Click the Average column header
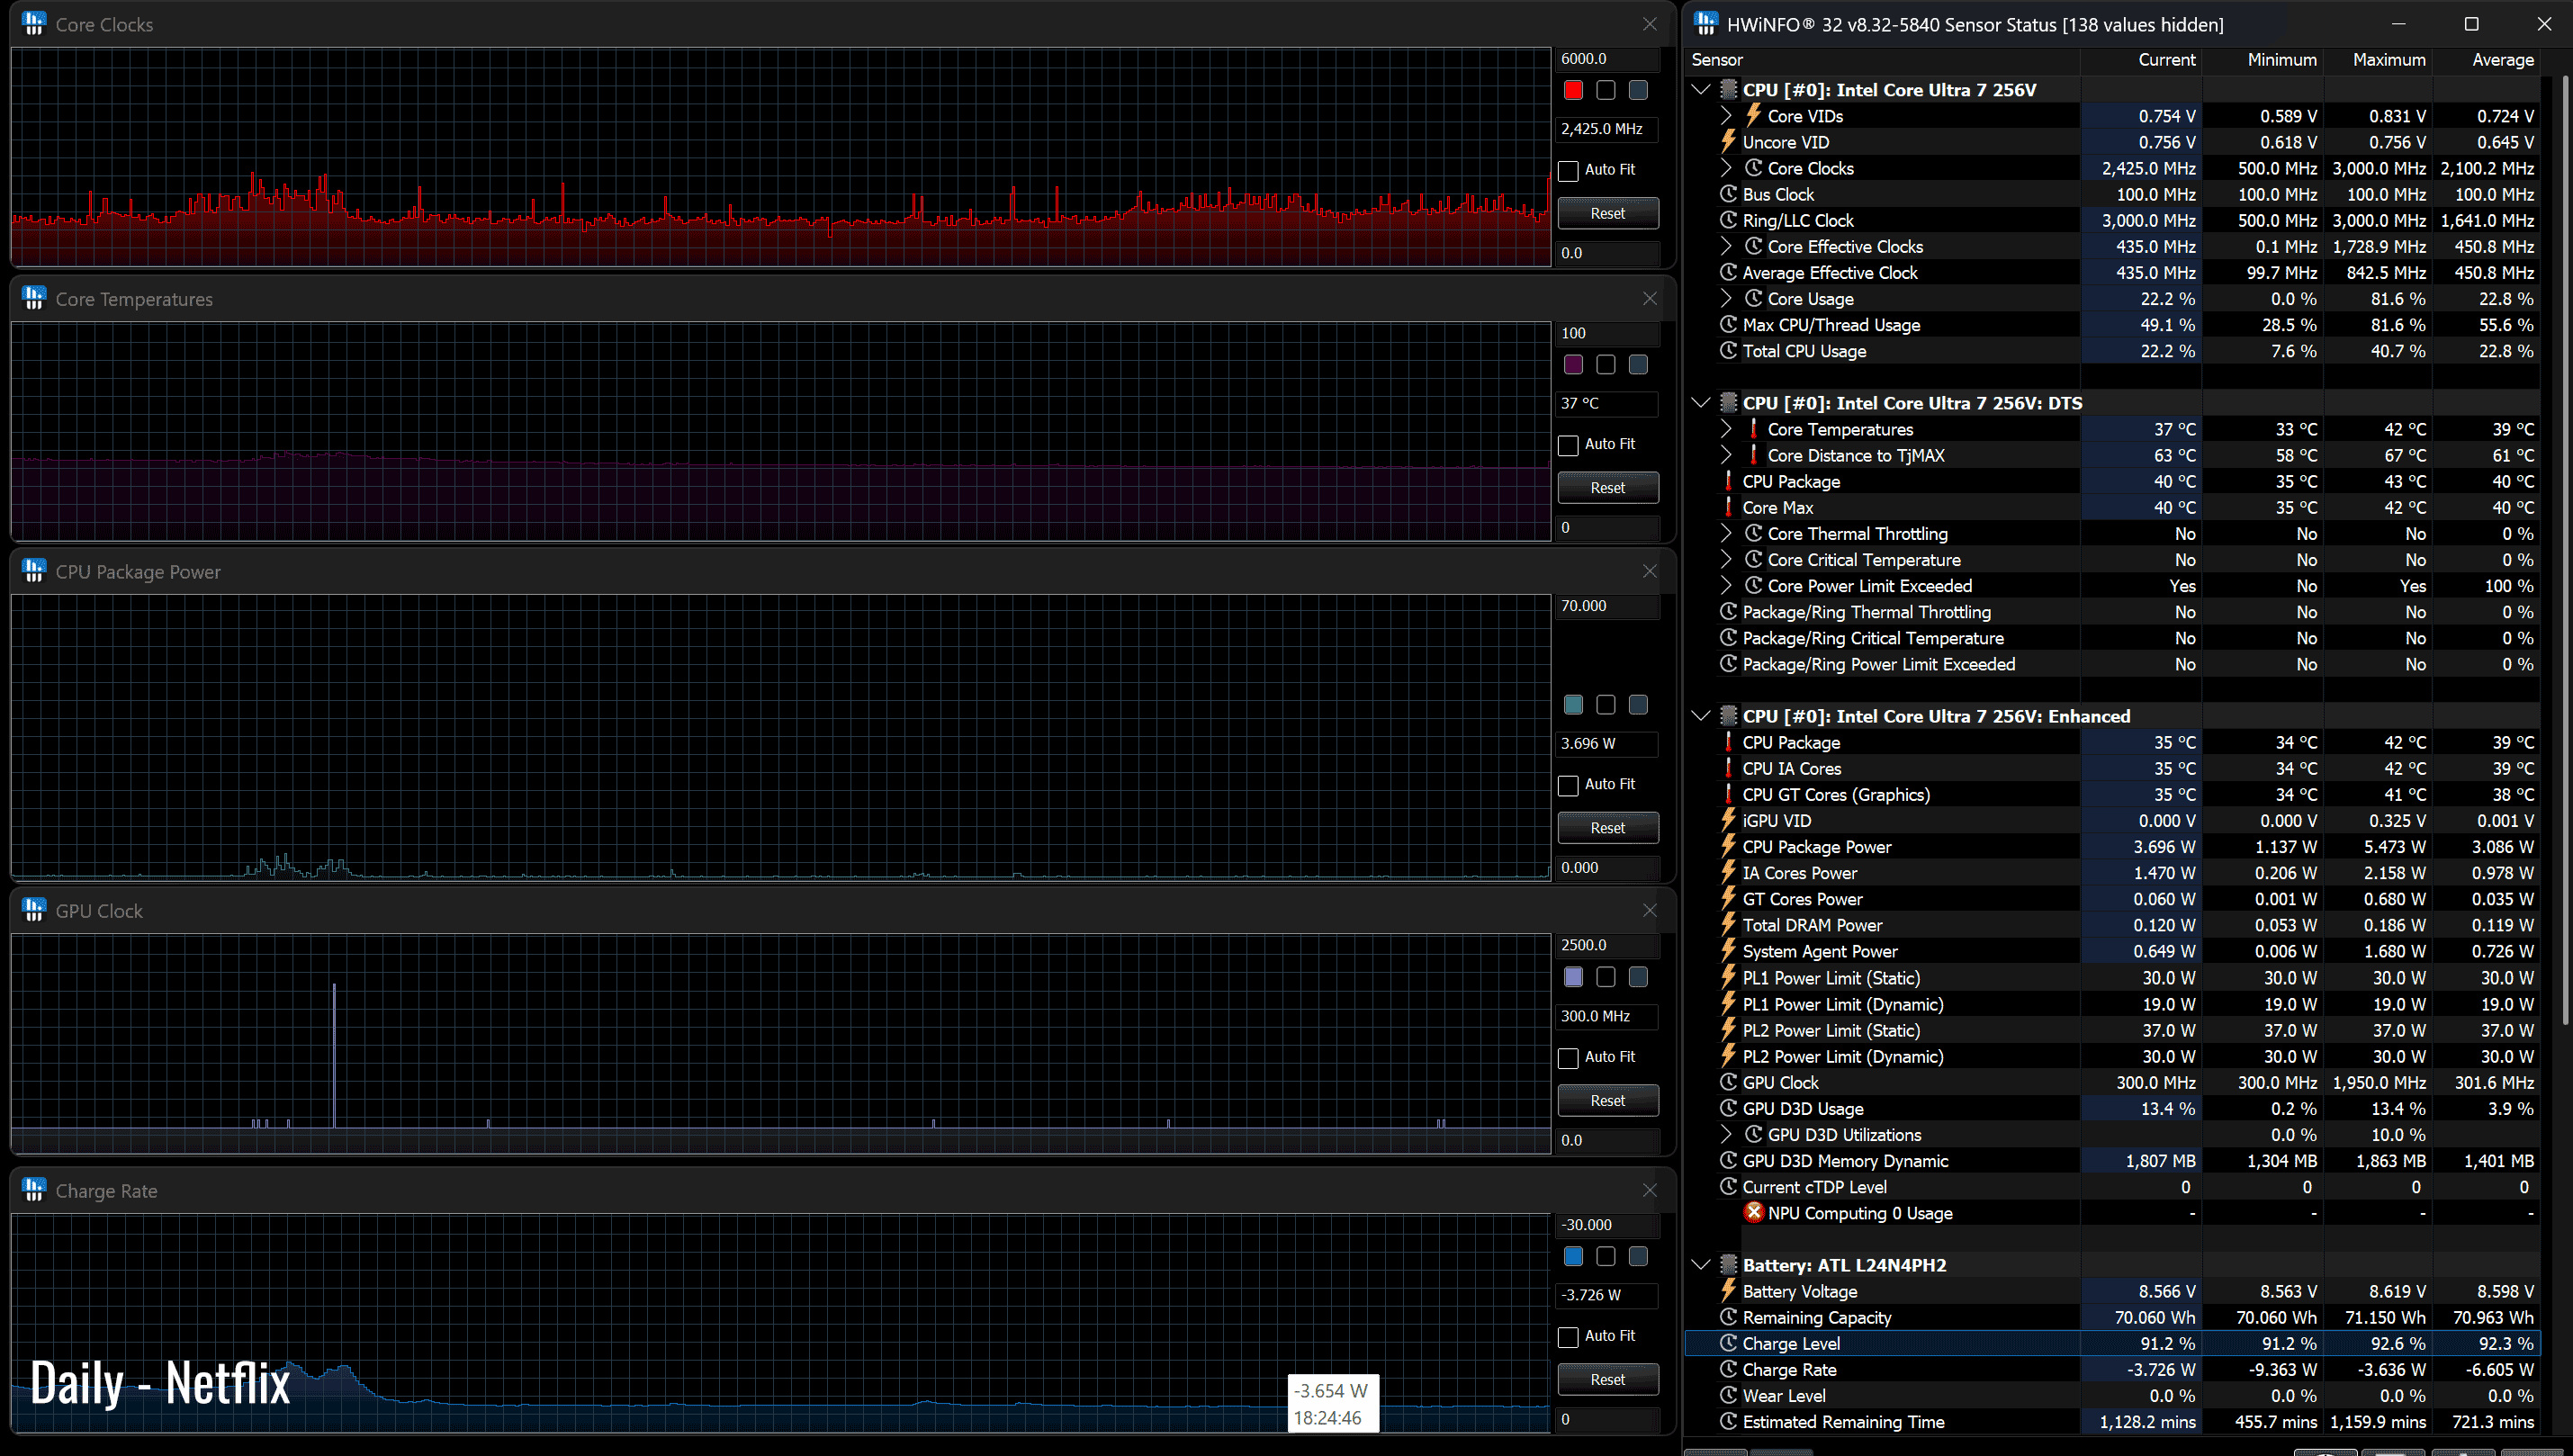 click(x=2502, y=60)
